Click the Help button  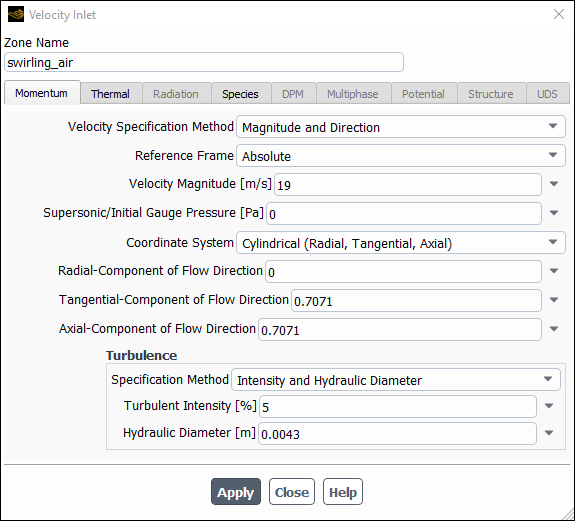[343, 492]
